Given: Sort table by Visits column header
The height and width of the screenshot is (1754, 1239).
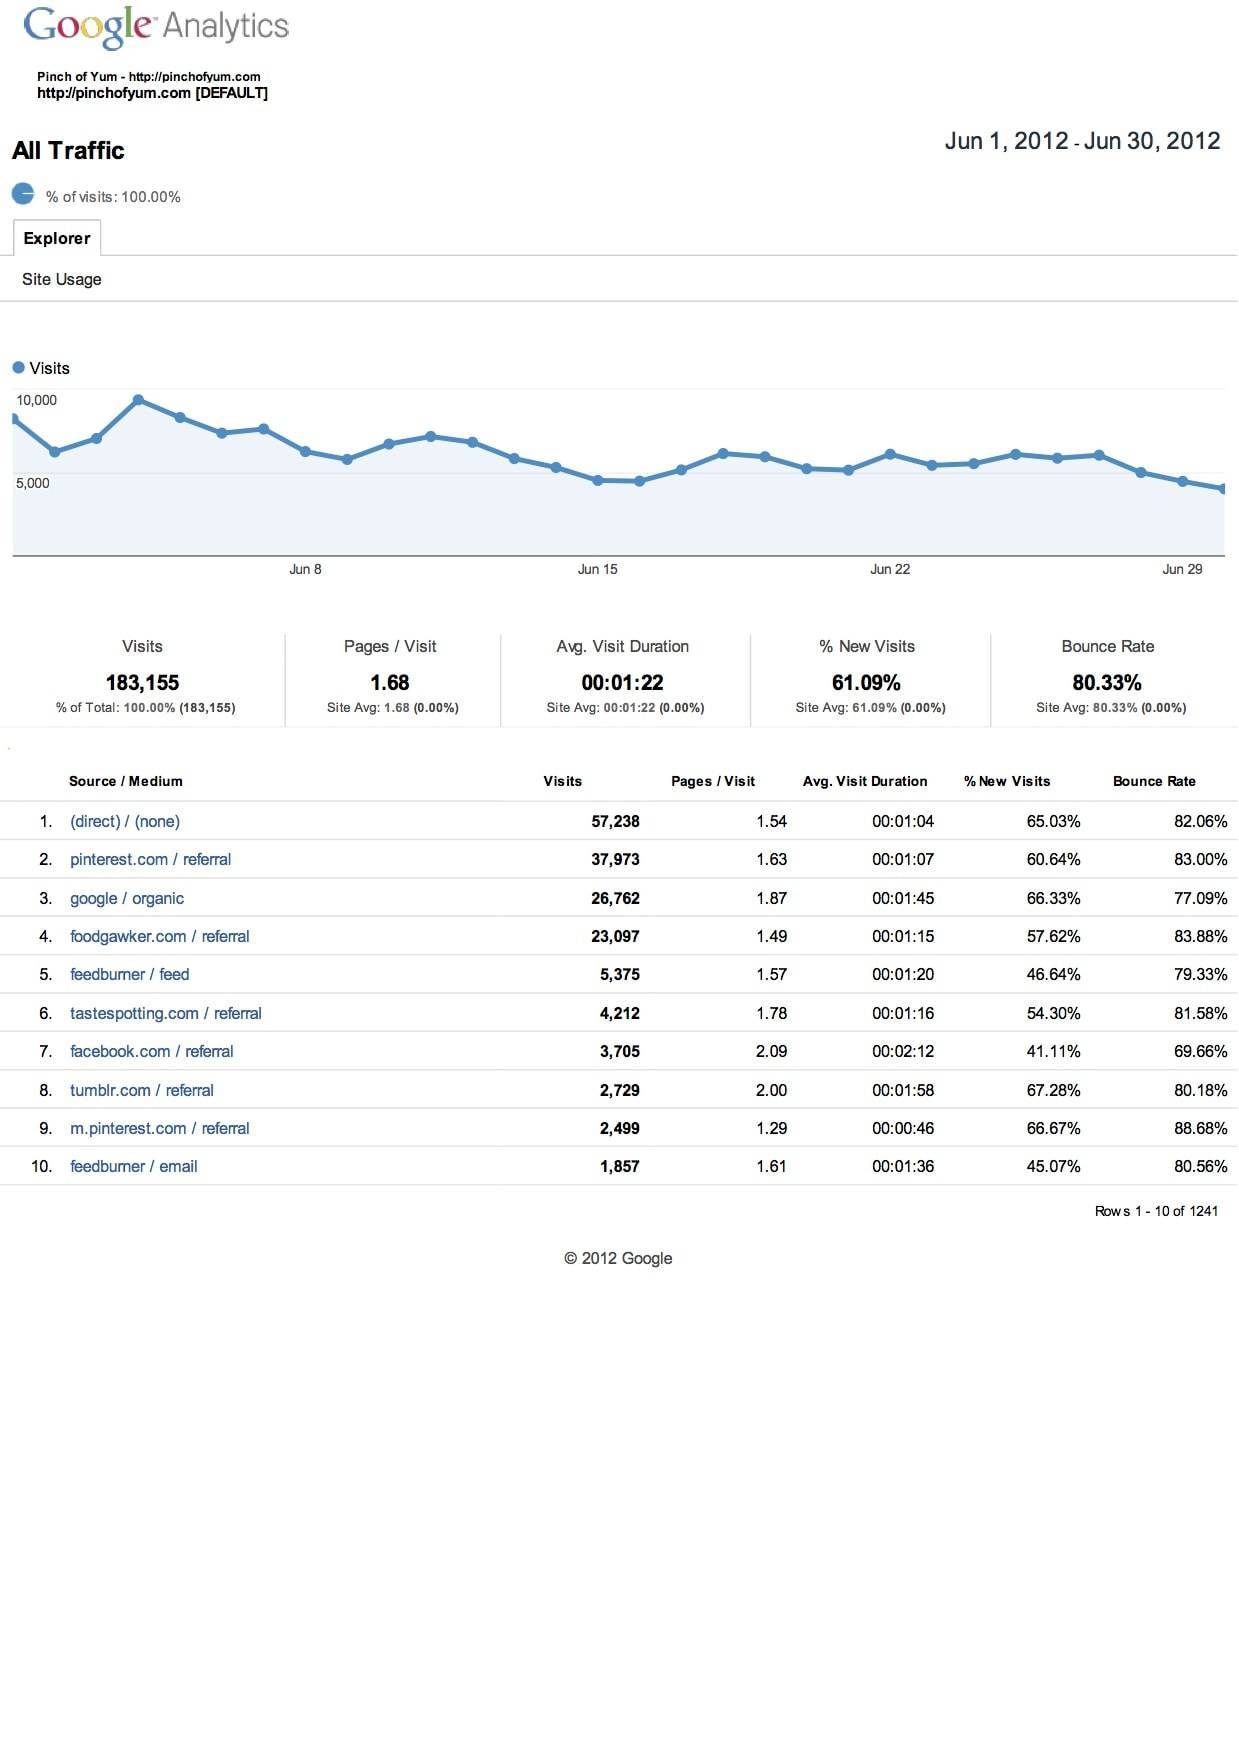Looking at the screenshot, I should 562,781.
